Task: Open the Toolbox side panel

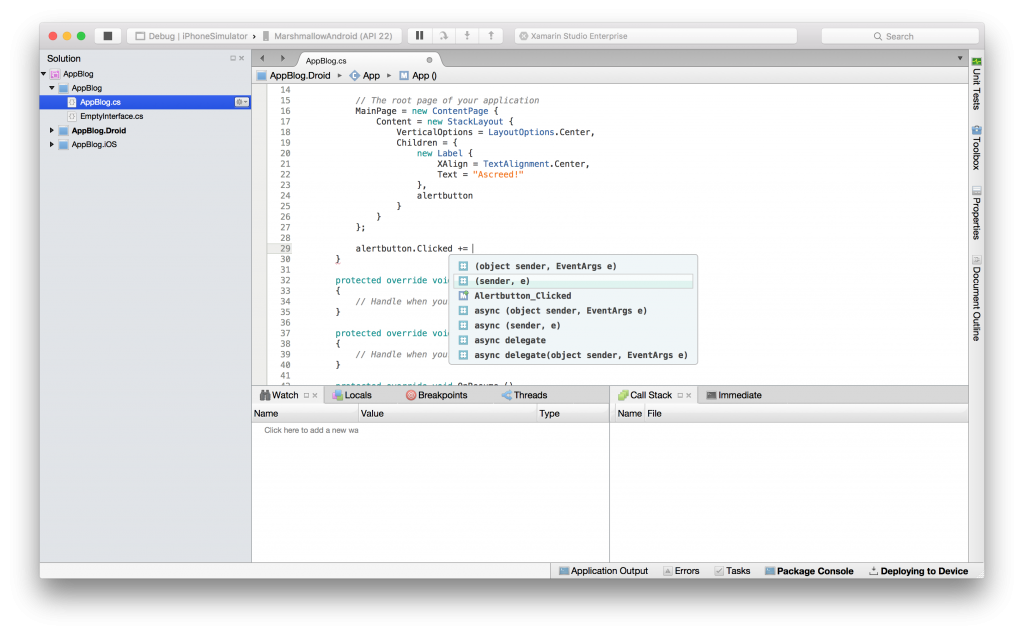Action: [976, 148]
